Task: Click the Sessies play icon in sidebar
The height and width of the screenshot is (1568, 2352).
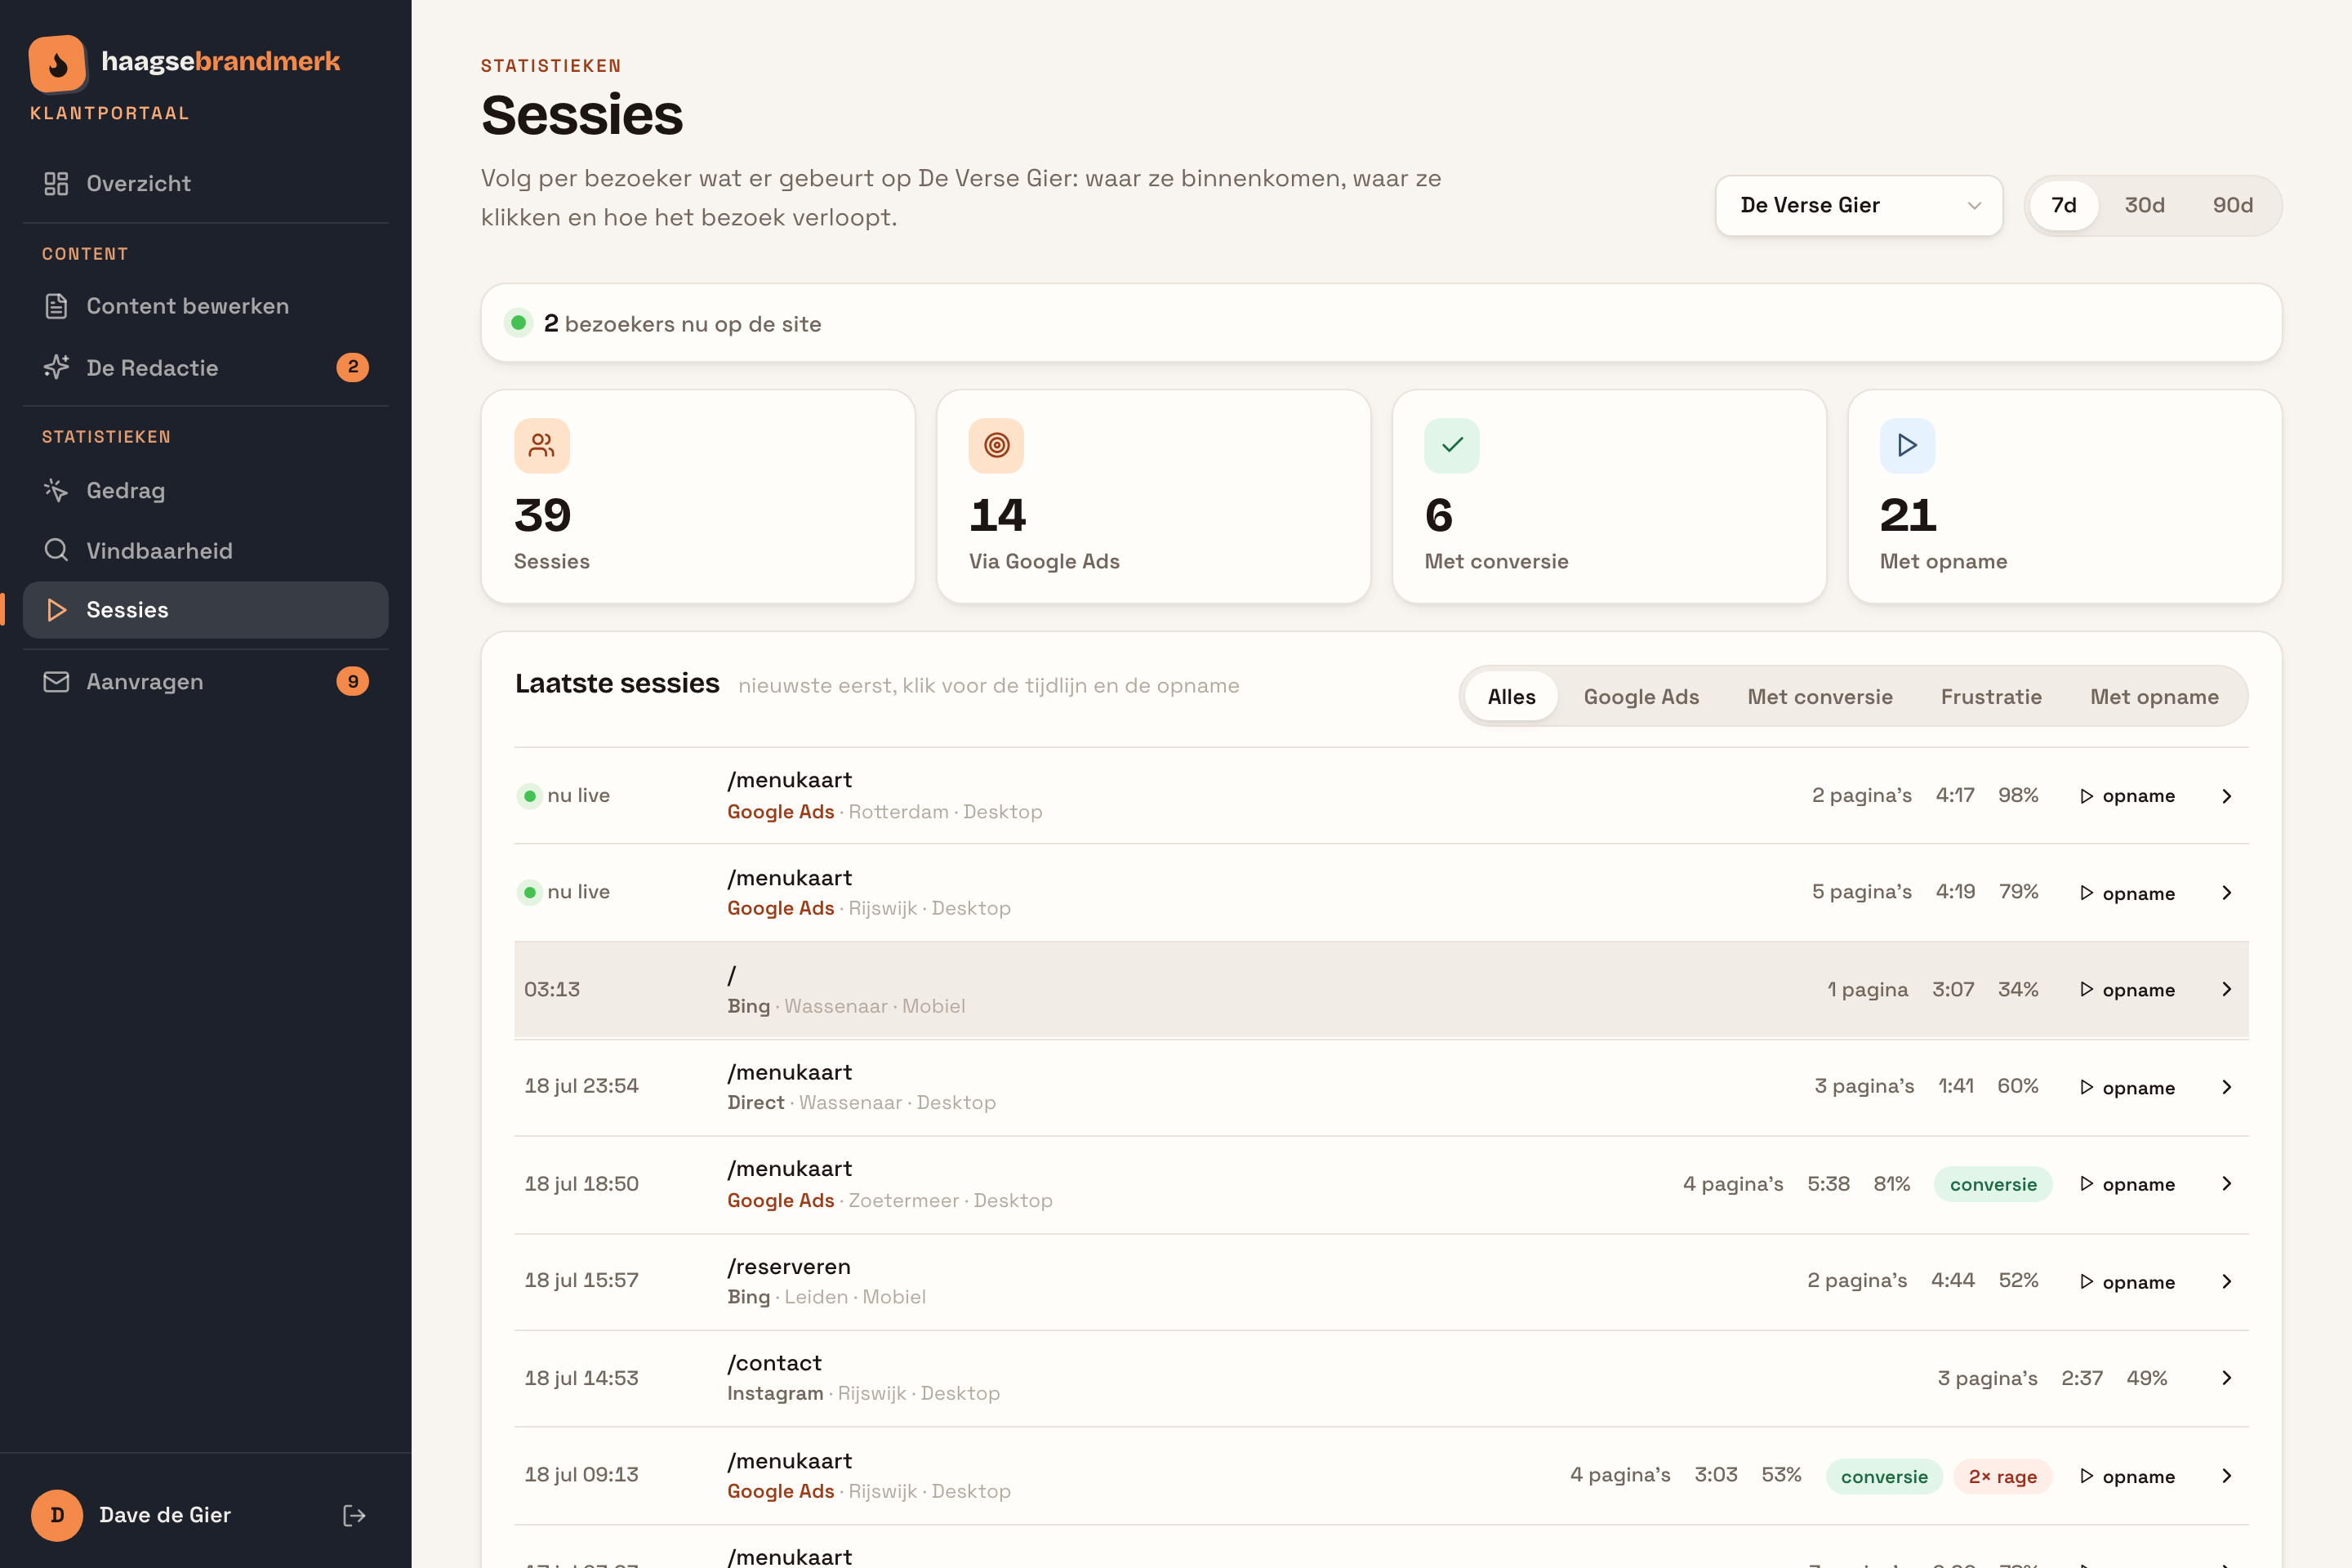Action: click(57, 610)
